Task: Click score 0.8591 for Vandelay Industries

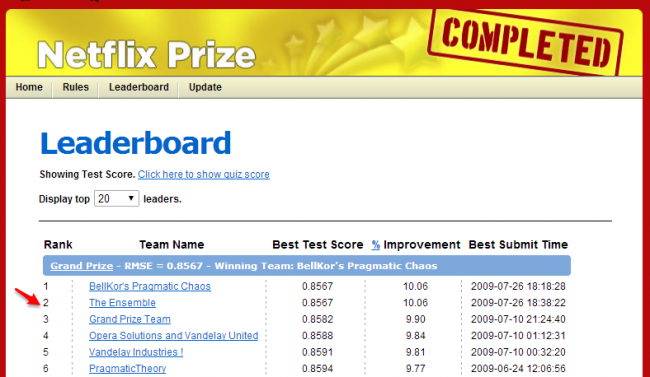Action: (318, 352)
